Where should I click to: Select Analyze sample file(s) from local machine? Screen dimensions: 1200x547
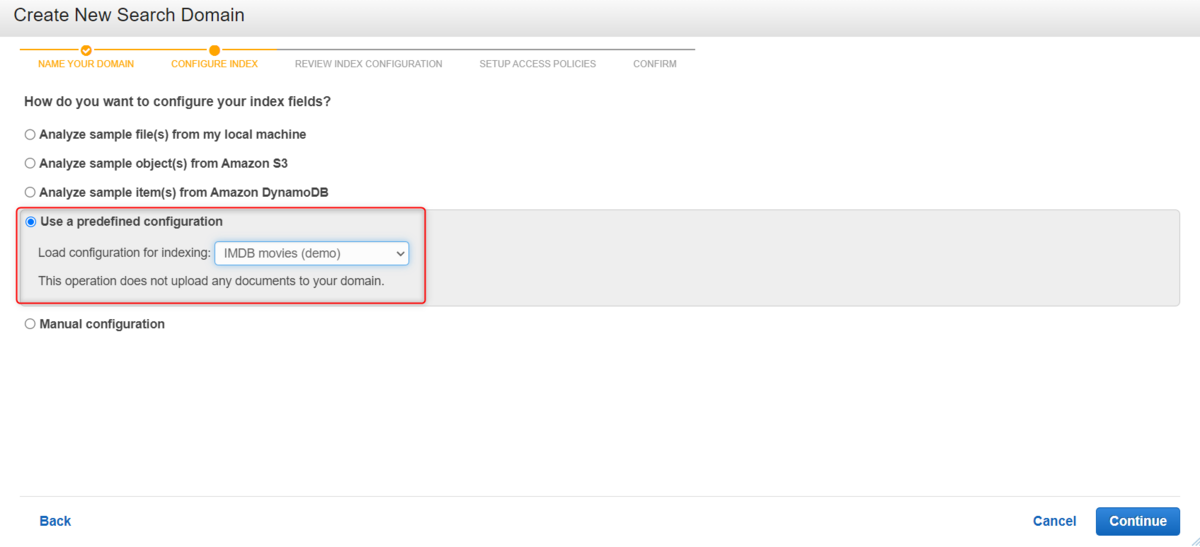30,134
